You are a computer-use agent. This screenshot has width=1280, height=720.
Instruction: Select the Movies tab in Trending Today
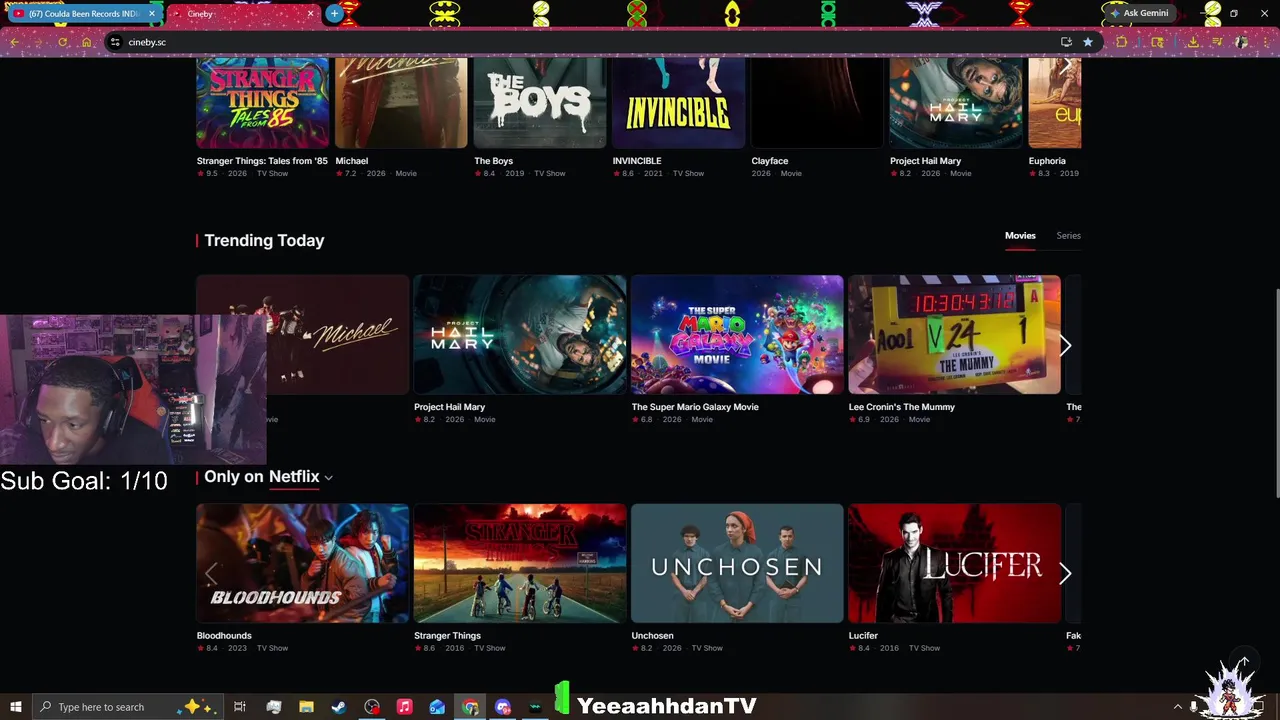coord(1020,236)
